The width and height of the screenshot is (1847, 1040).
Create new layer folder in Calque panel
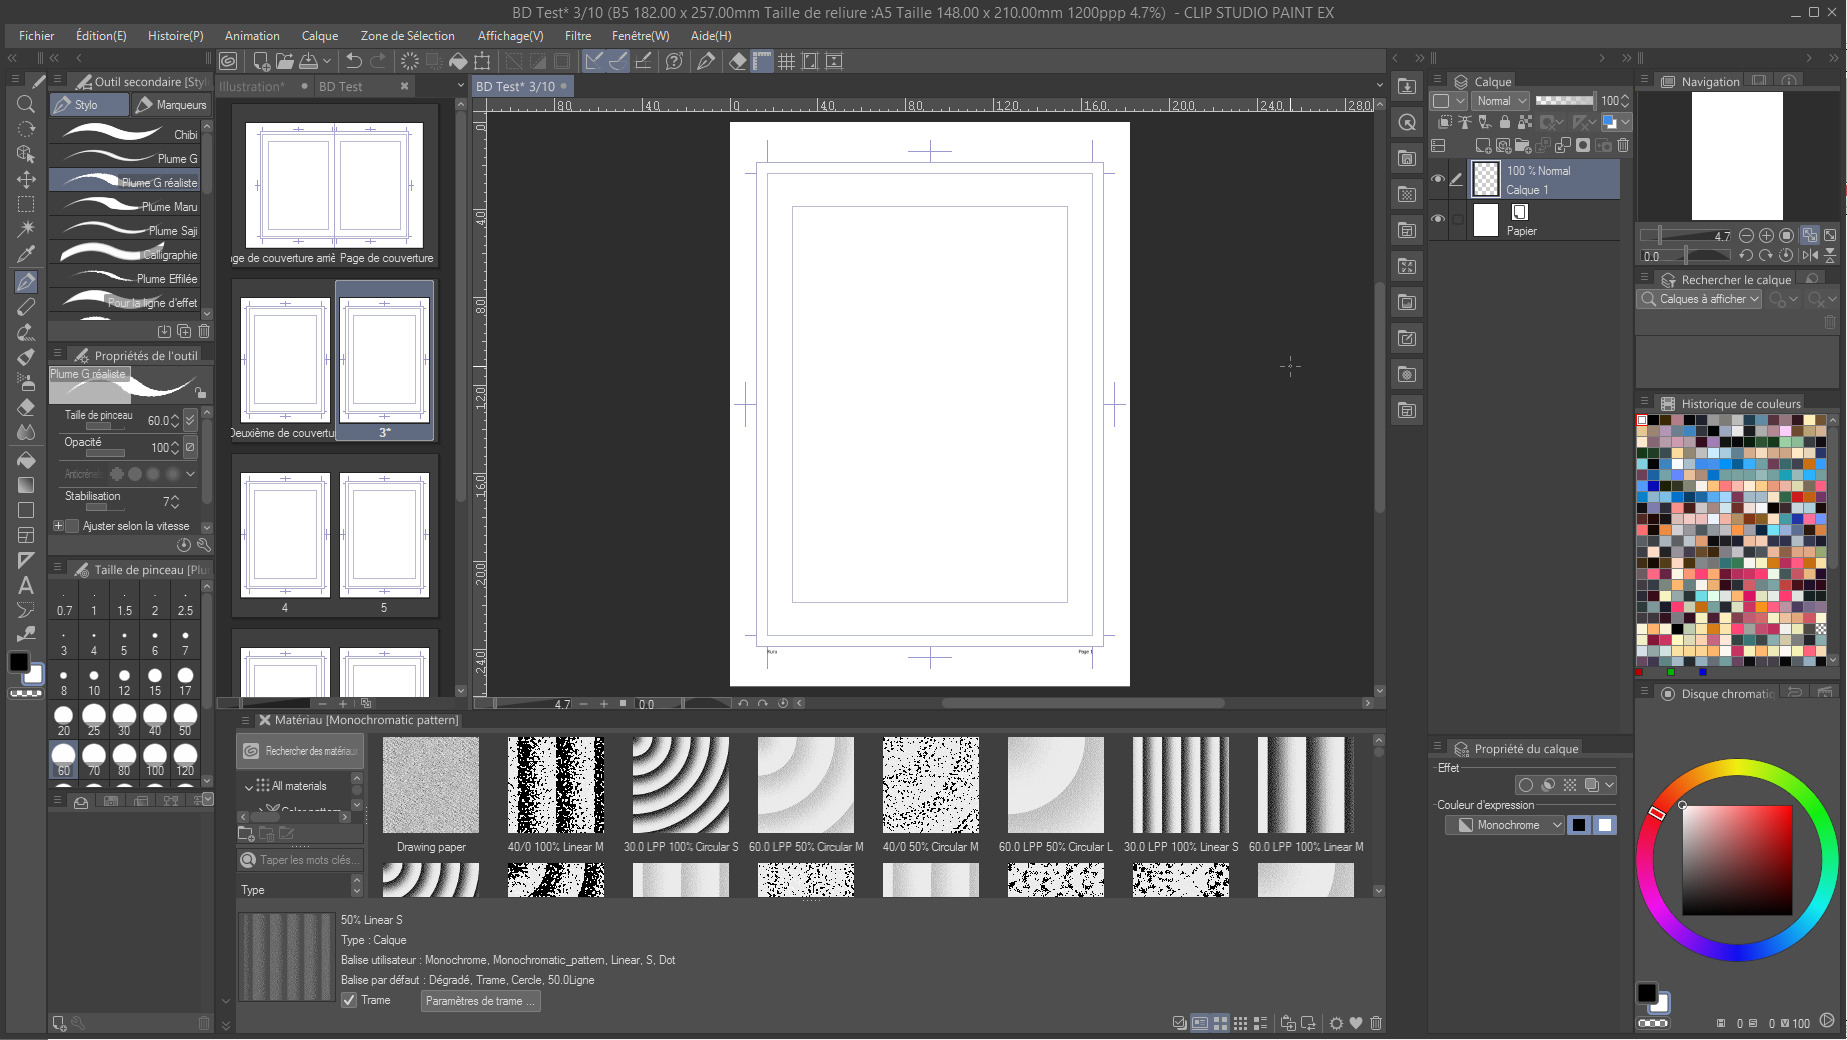pos(1523,146)
